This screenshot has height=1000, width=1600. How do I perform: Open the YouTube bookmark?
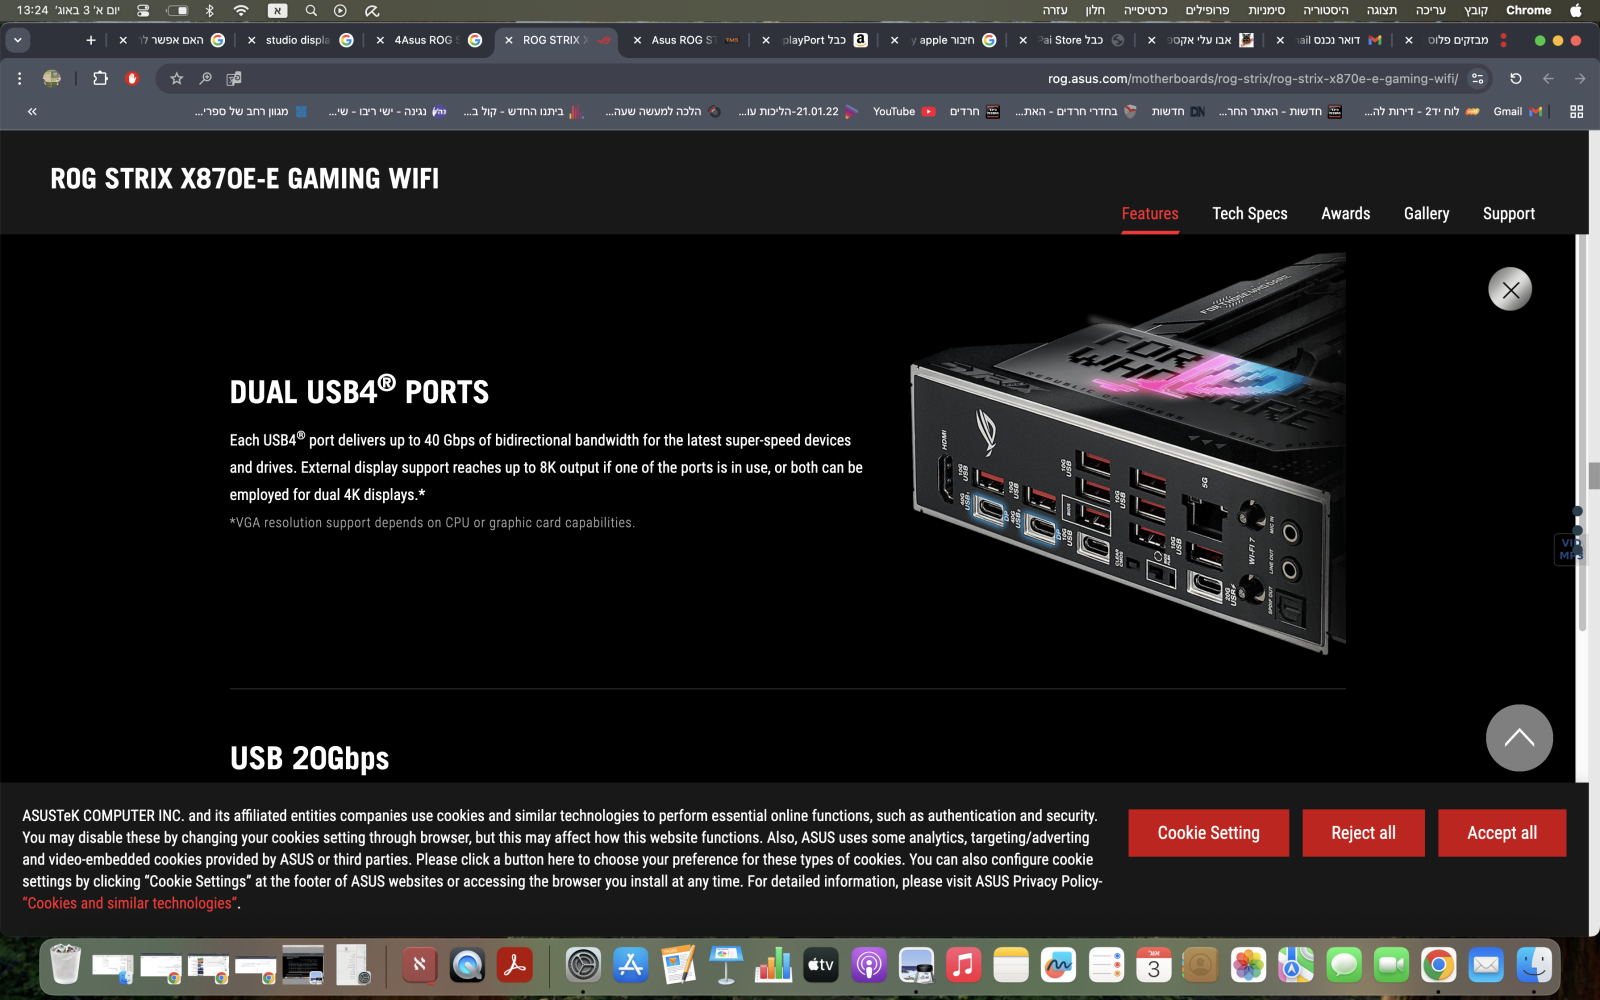pos(904,112)
